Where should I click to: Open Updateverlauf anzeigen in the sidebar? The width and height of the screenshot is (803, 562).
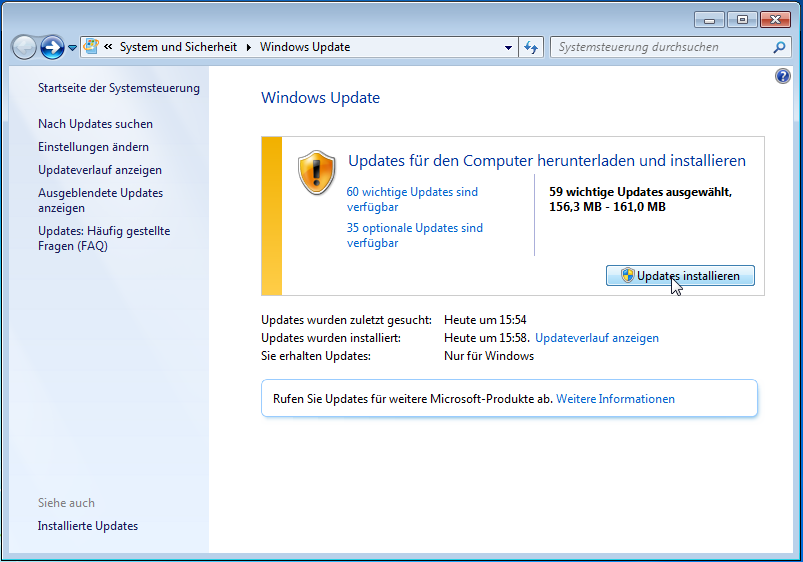(100, 170)
